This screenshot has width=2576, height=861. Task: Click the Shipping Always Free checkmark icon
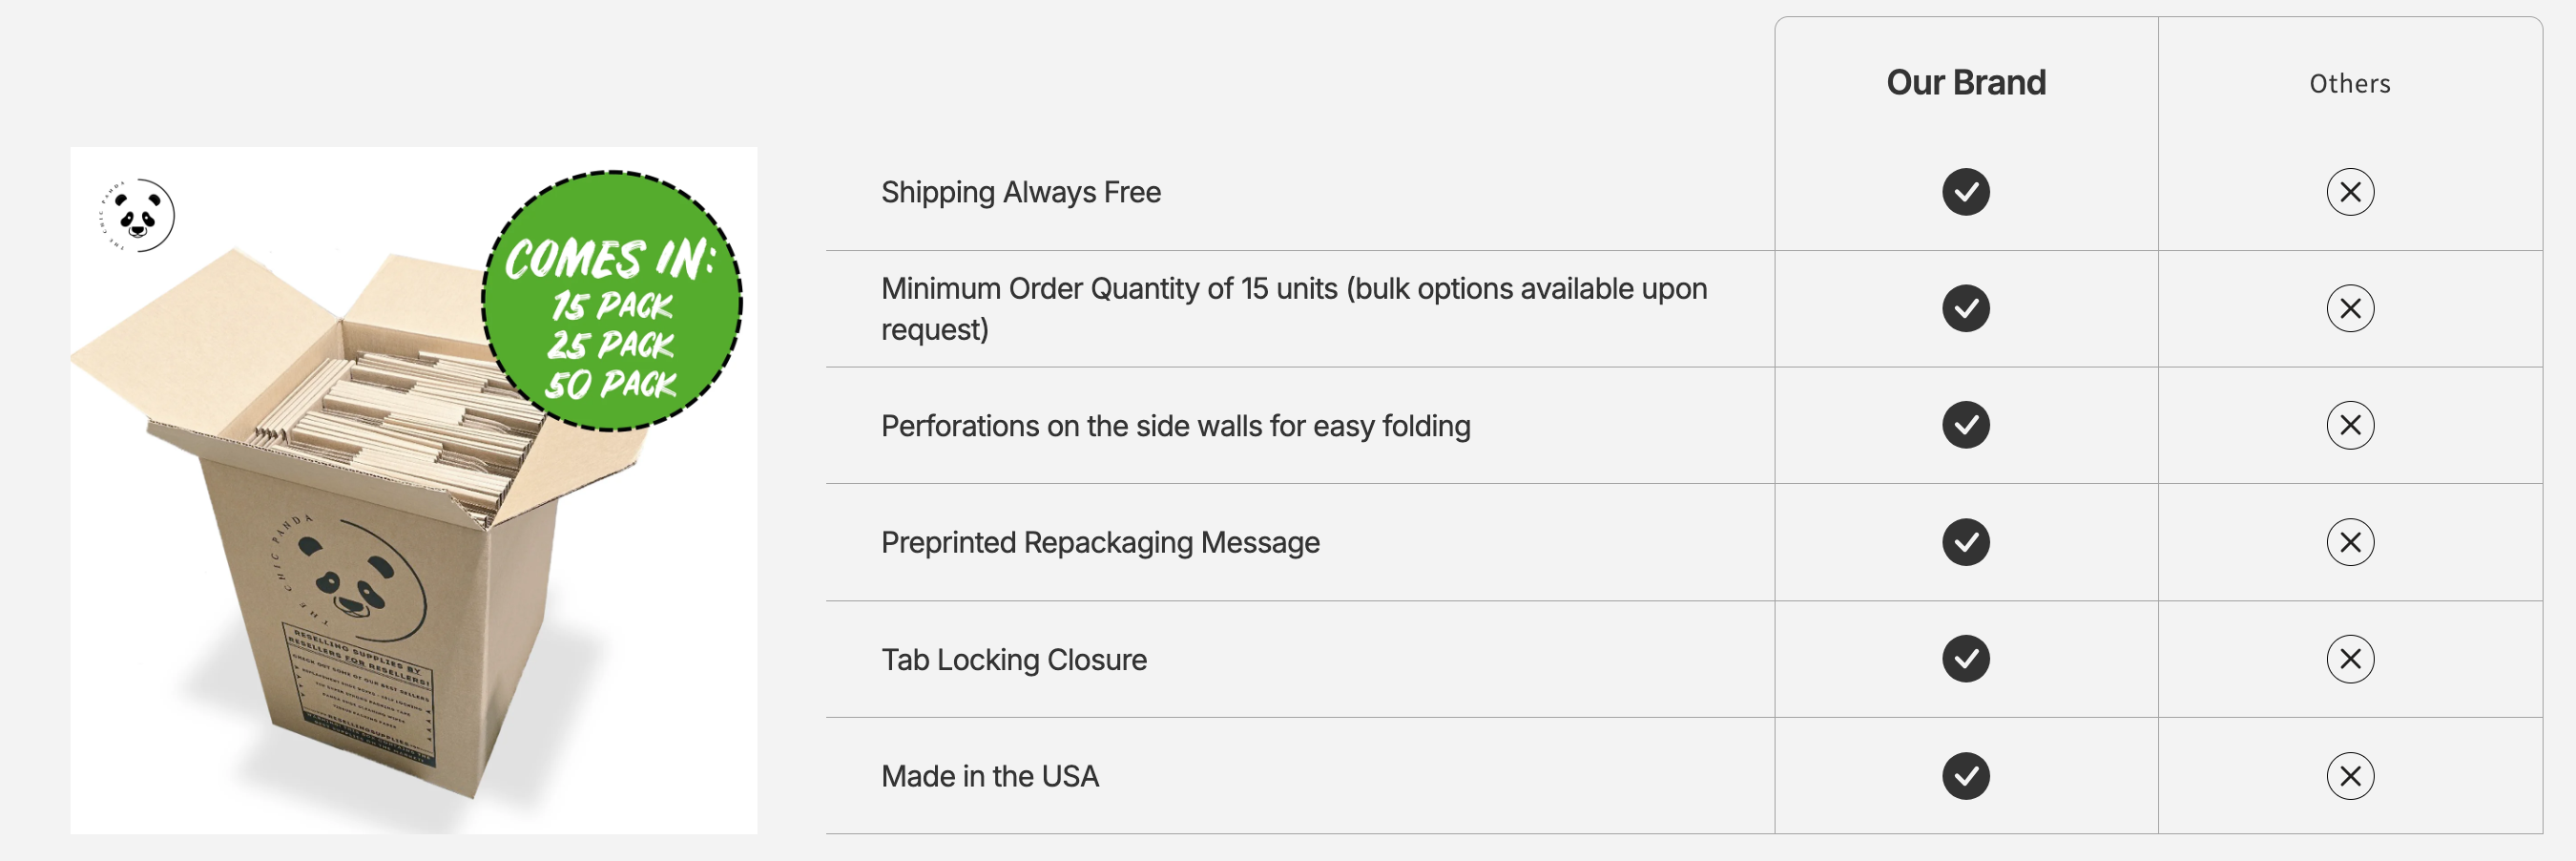coord(1965,192)
